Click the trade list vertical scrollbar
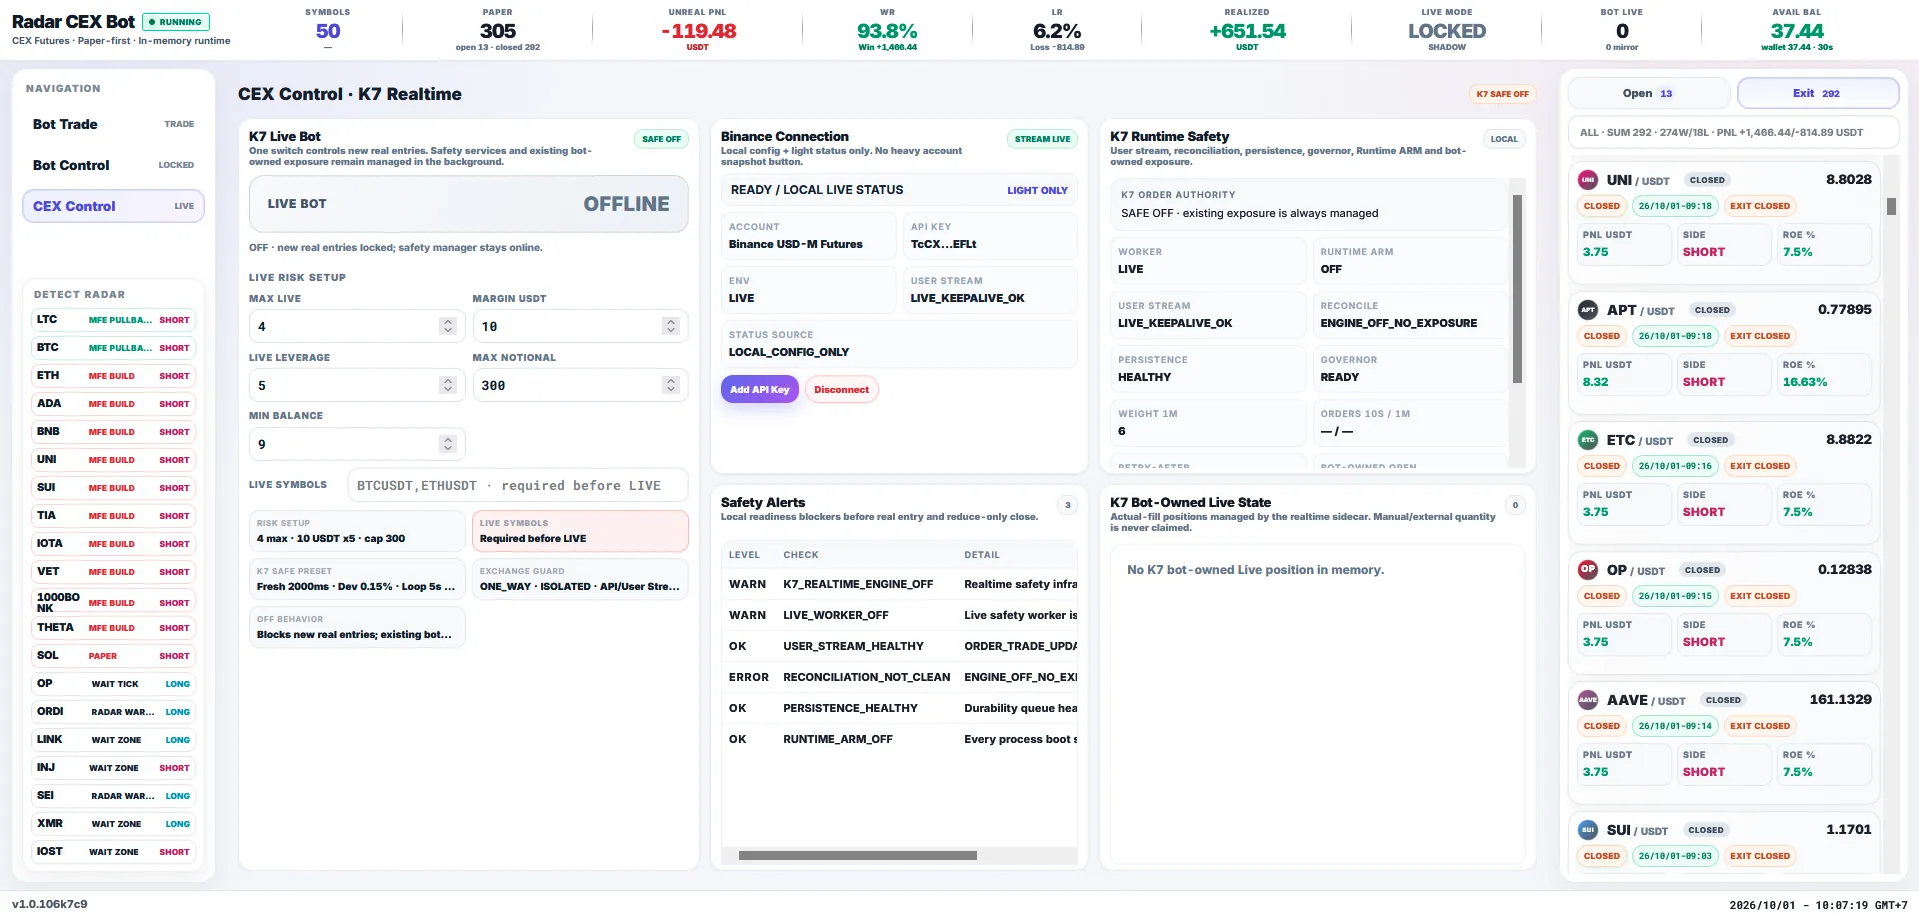 [1891, 206]
